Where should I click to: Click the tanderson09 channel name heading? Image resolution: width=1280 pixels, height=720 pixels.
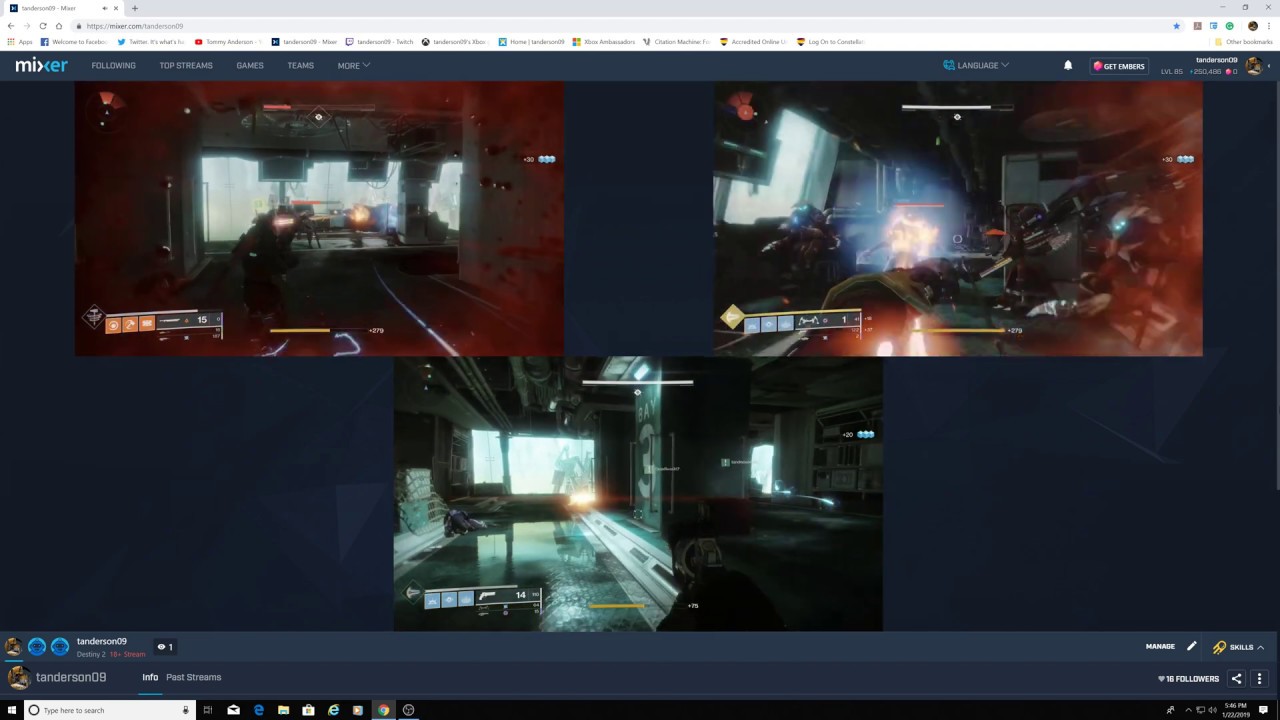click(71, 677)
